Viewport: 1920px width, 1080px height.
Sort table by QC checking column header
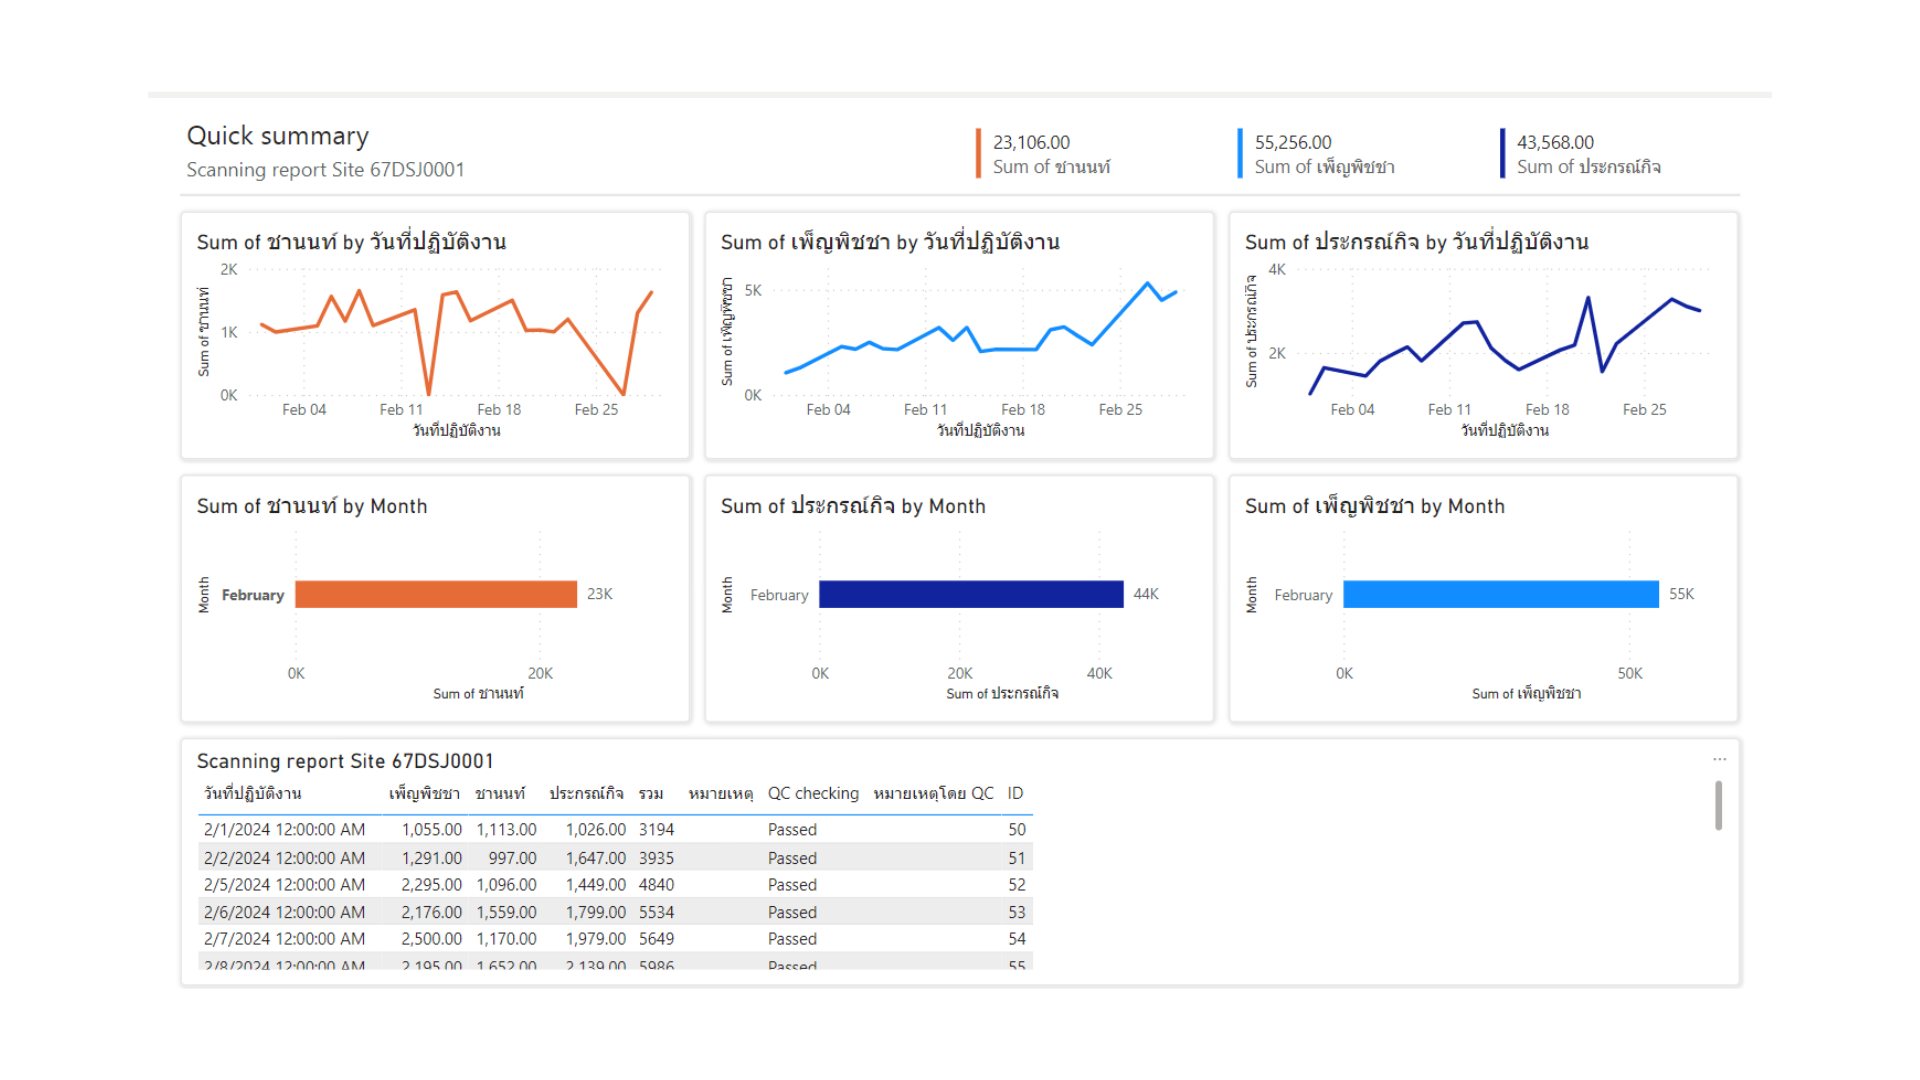[x=812, y=793]
